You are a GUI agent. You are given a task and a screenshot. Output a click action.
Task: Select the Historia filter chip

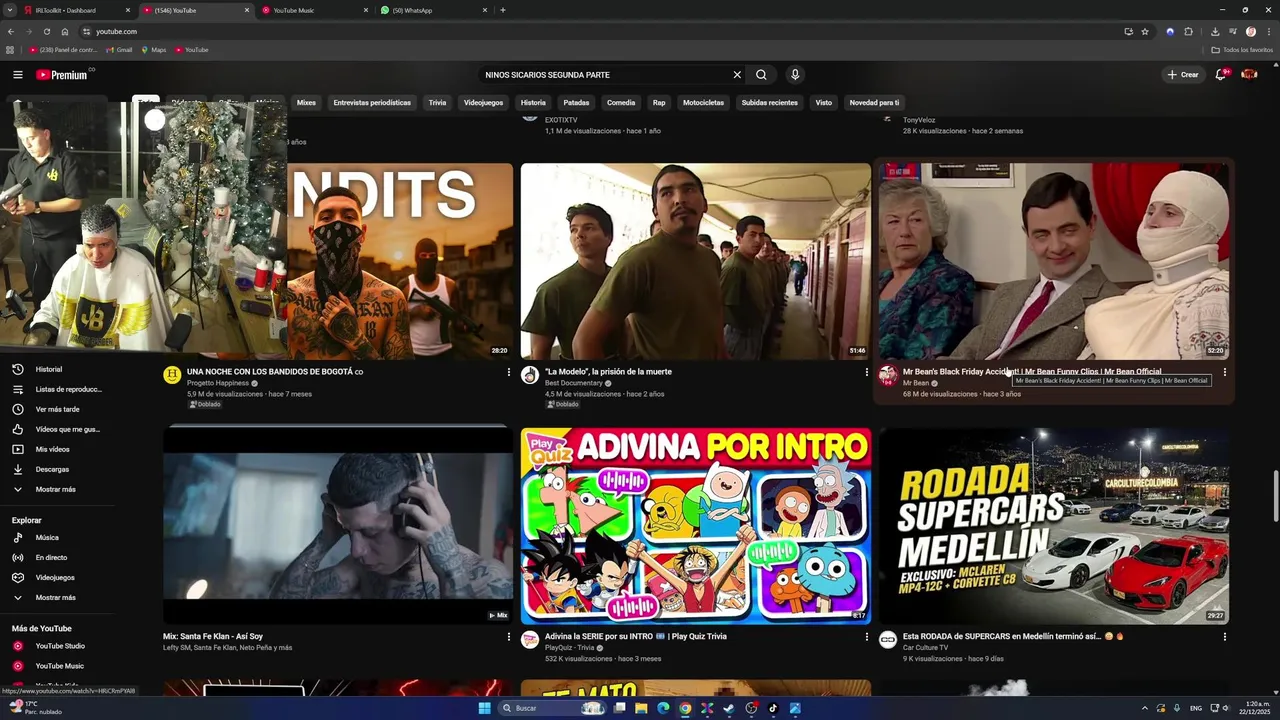click(x=533, y=102)
